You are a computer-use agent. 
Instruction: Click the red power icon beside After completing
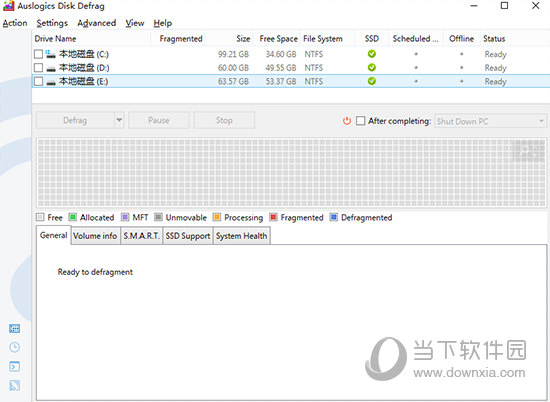pyautogui.click(x=347, y=121)
